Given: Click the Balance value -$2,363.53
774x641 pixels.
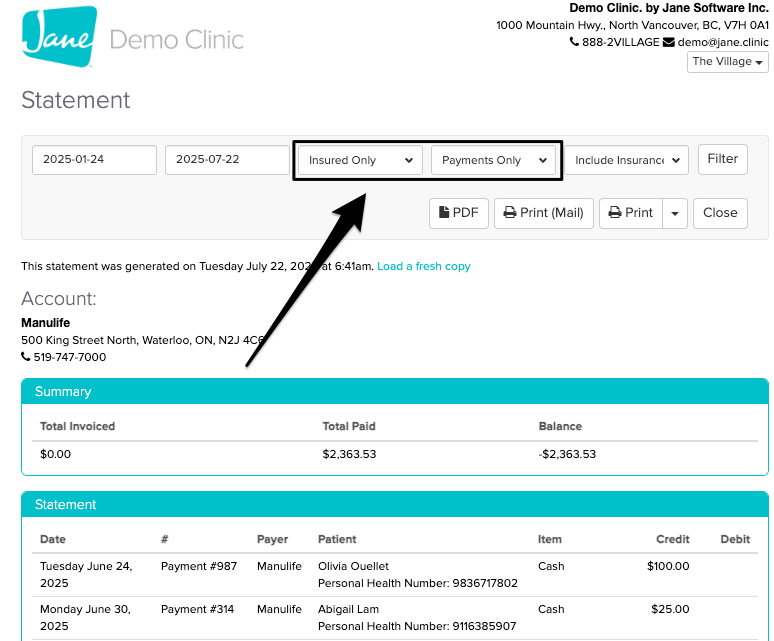Looking at the screenshot, I should coord(567,454).
